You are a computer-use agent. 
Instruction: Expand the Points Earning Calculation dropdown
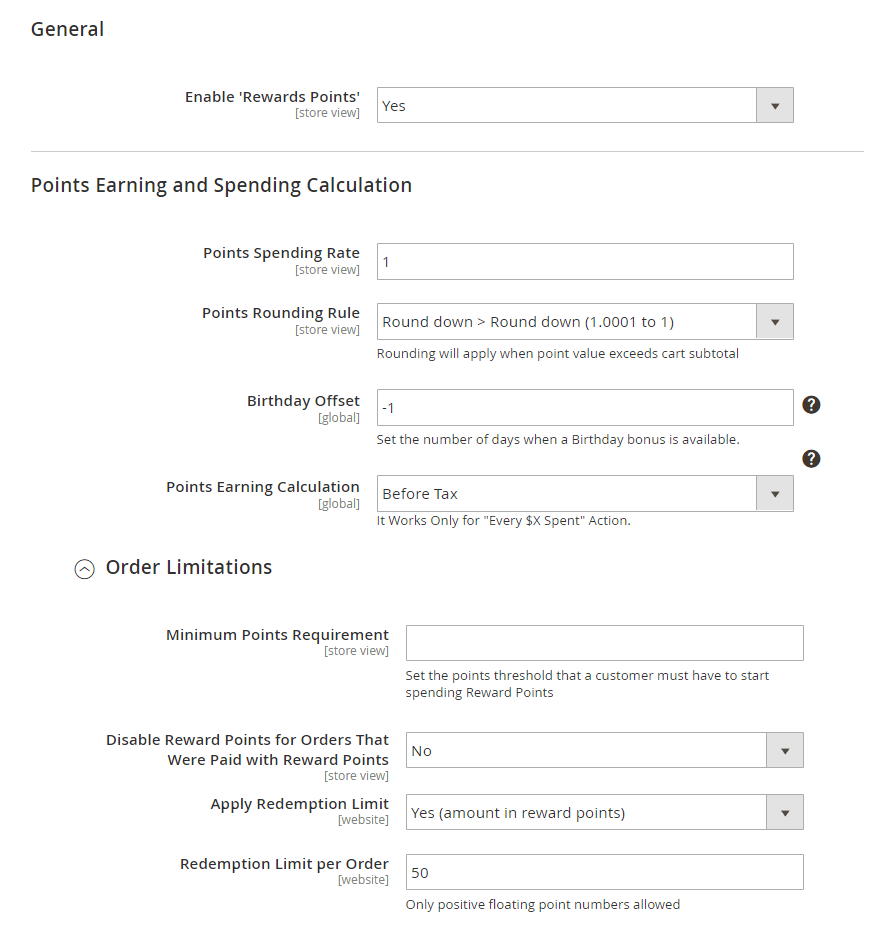click(566, 494)
